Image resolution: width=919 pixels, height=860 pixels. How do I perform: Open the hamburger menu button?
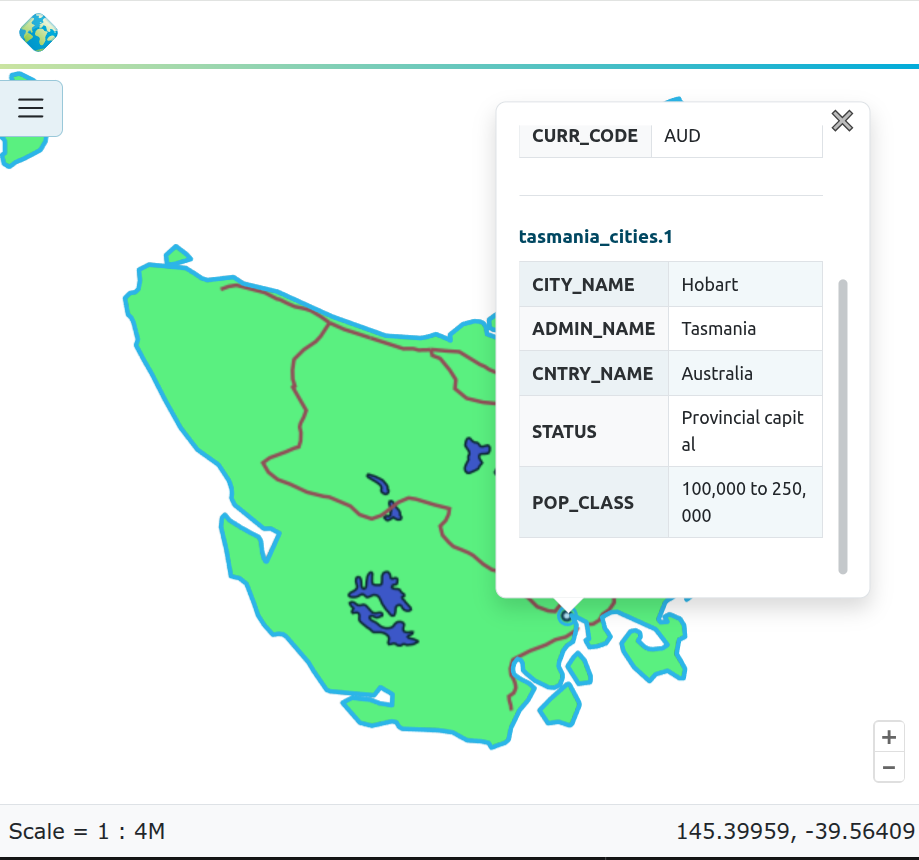pos(30,108)
